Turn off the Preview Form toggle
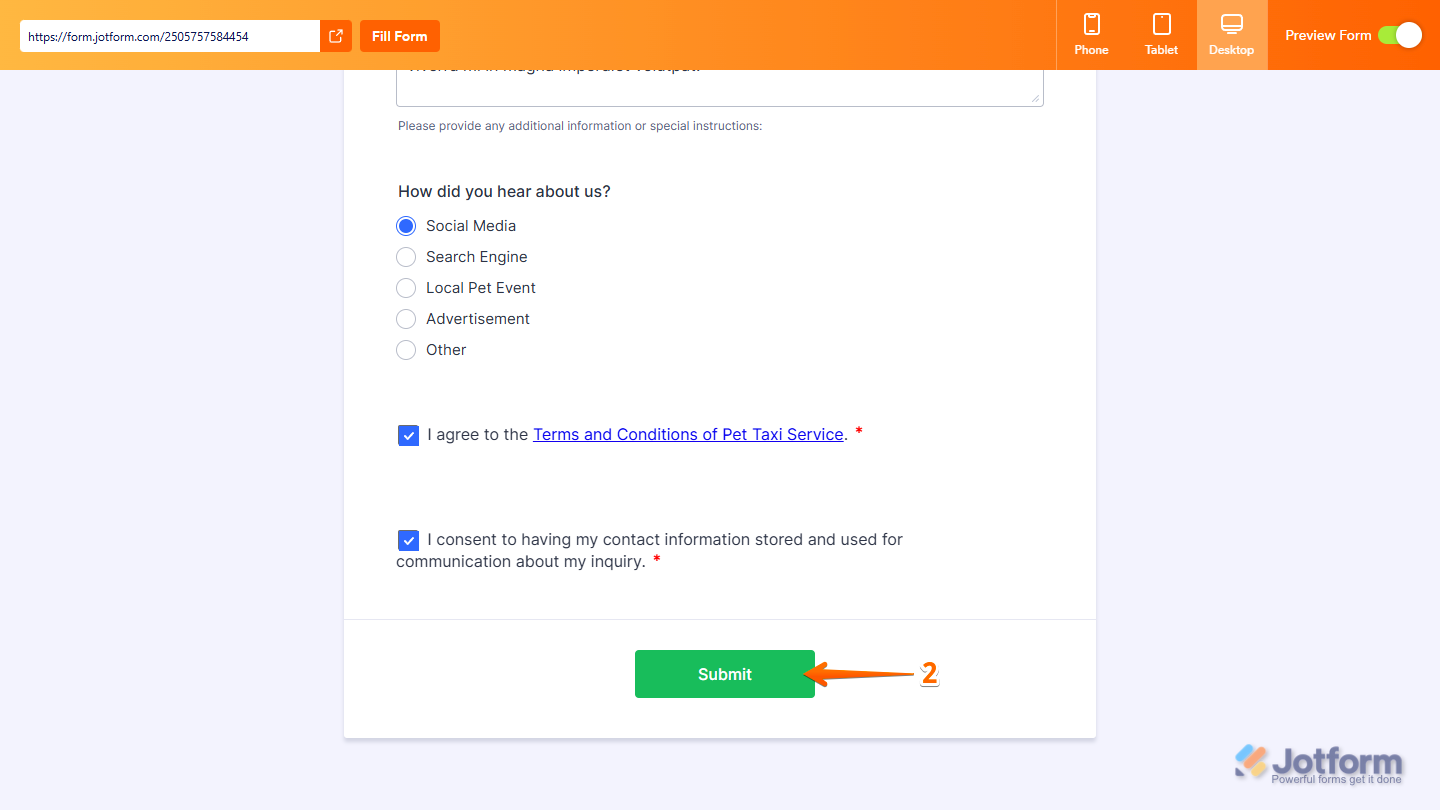1440x810 pixels. click(x=1399, y=35)
